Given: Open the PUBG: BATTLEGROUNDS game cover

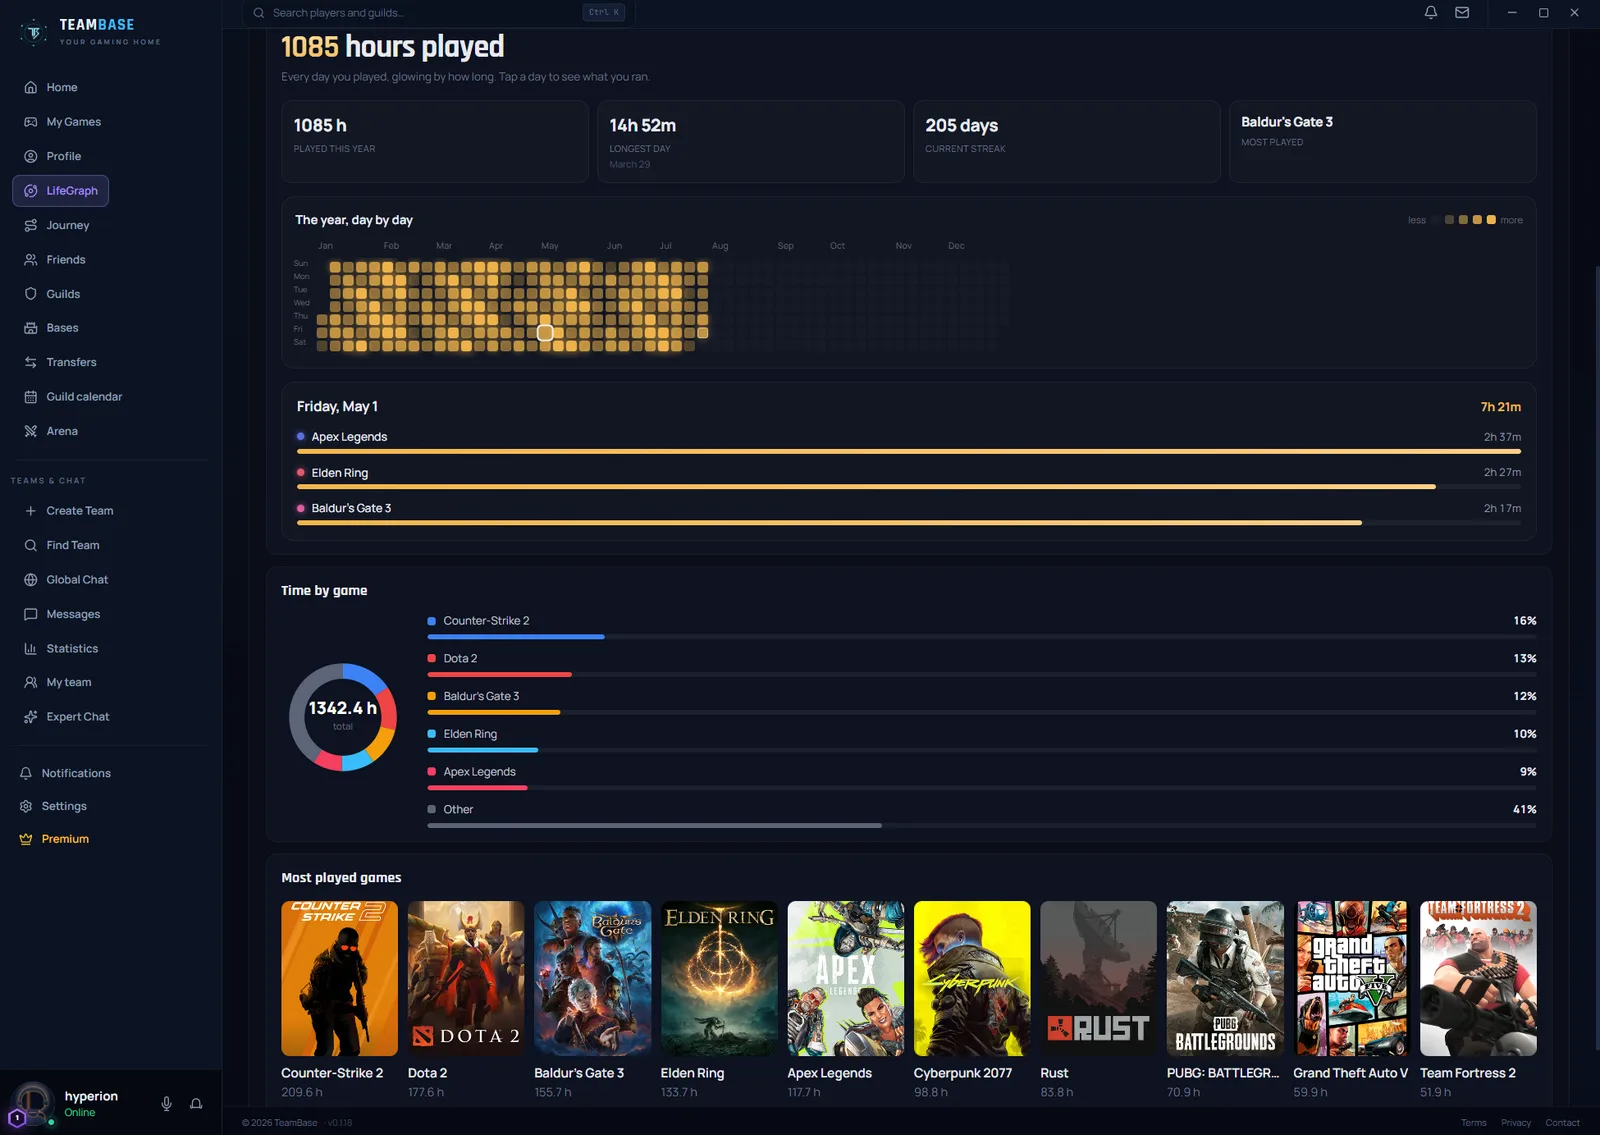Looking at the screenshot, I should pos(1225,979).
